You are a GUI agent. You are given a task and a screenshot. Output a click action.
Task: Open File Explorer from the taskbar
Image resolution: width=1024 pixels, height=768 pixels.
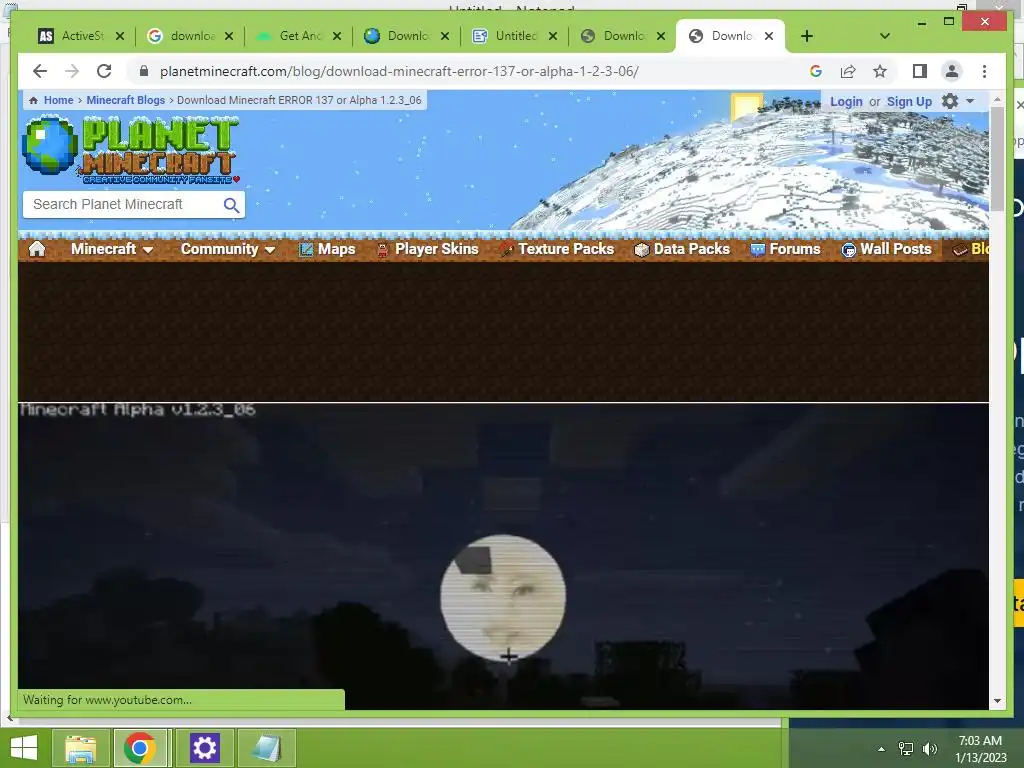click(x=80, y=748)
